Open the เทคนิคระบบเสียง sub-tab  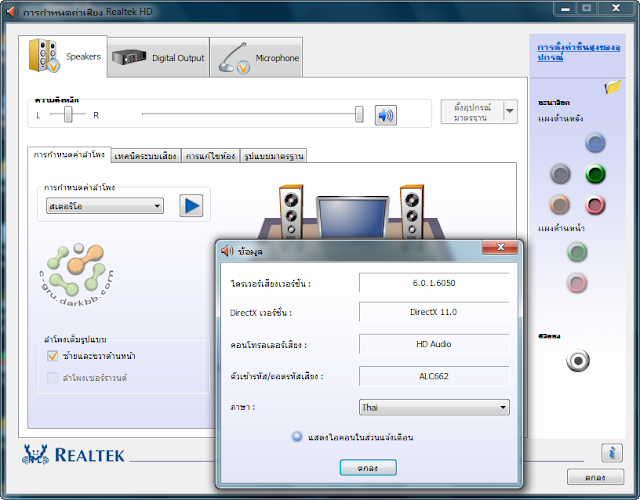[x=145, y=156]
